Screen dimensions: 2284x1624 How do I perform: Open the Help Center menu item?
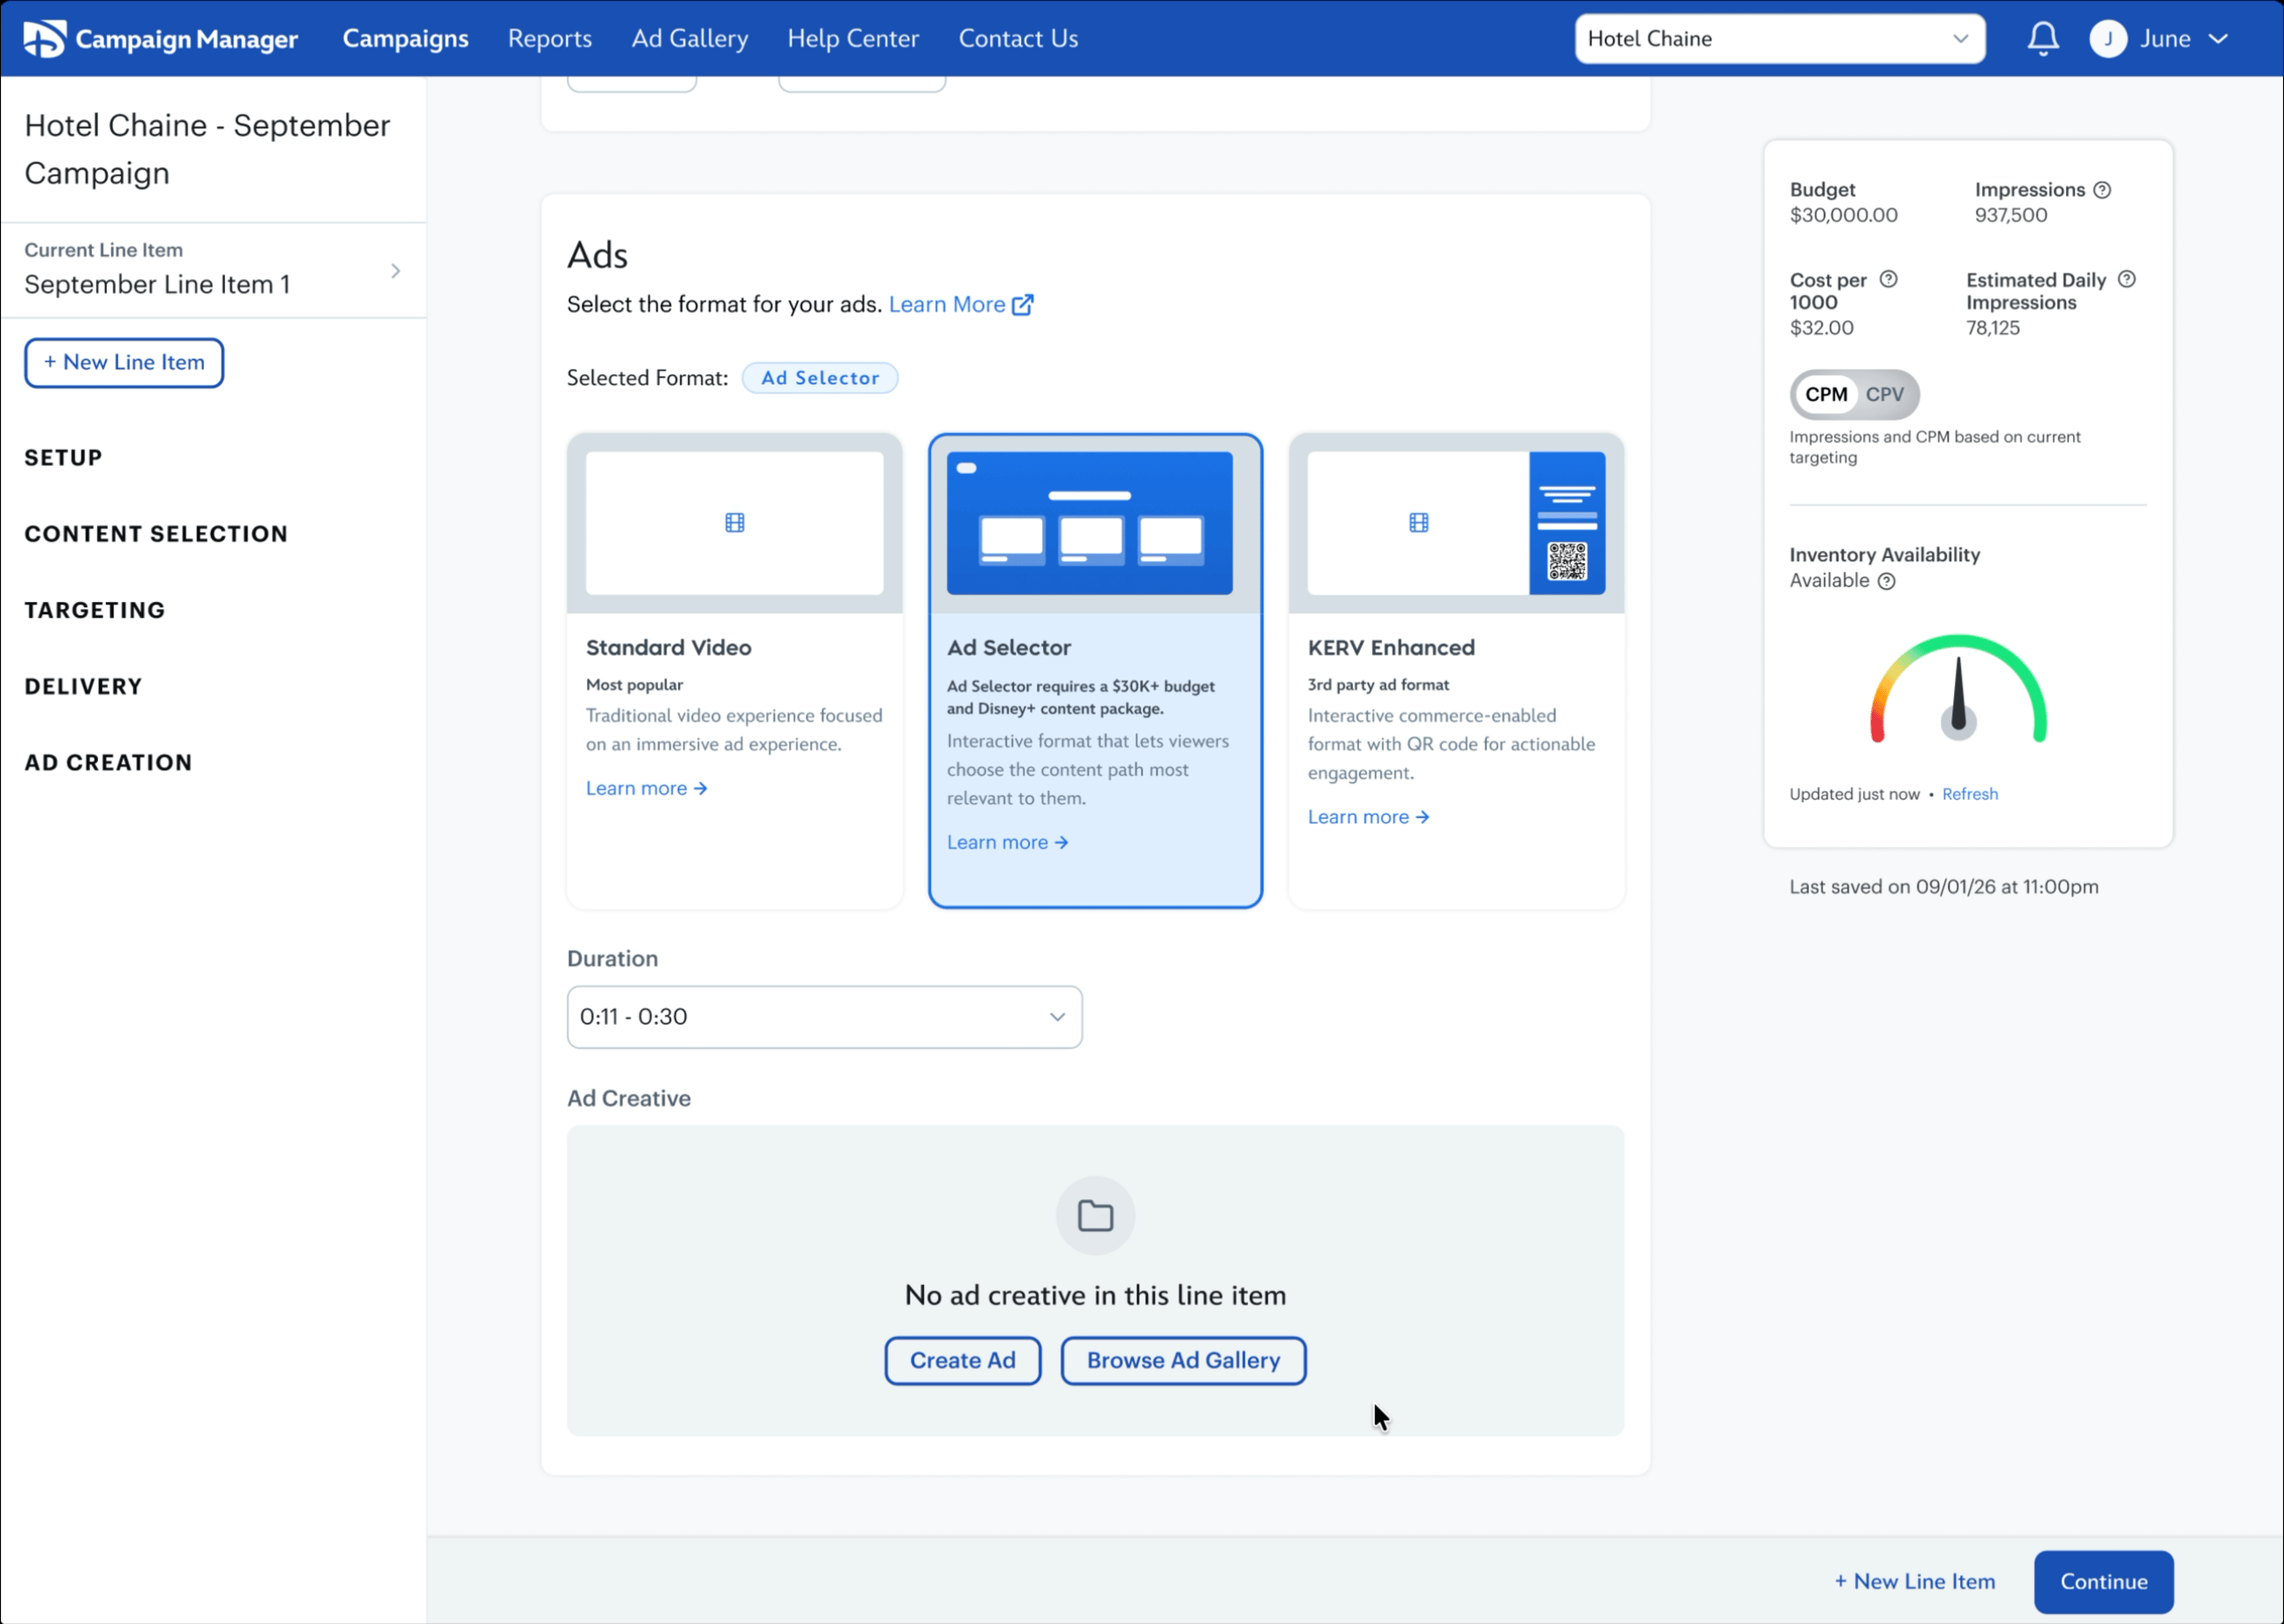(853, 39)
